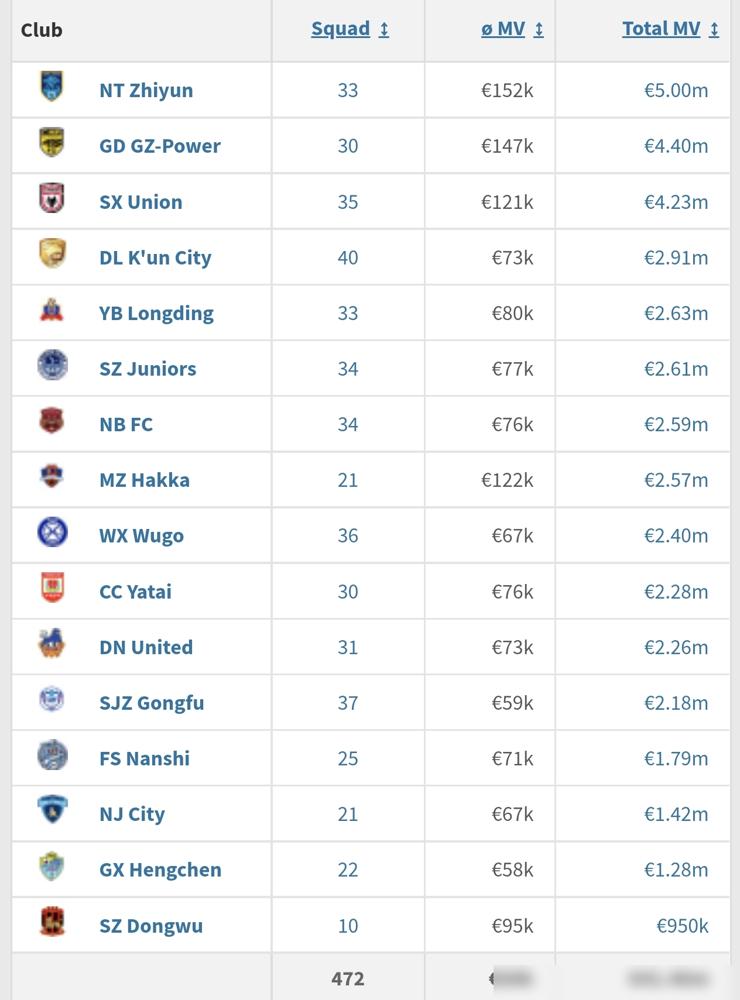The width and height of the screenshot is (740, 1000).
Task: Click the DL K'un City crest icon
Action: (52, 255)
